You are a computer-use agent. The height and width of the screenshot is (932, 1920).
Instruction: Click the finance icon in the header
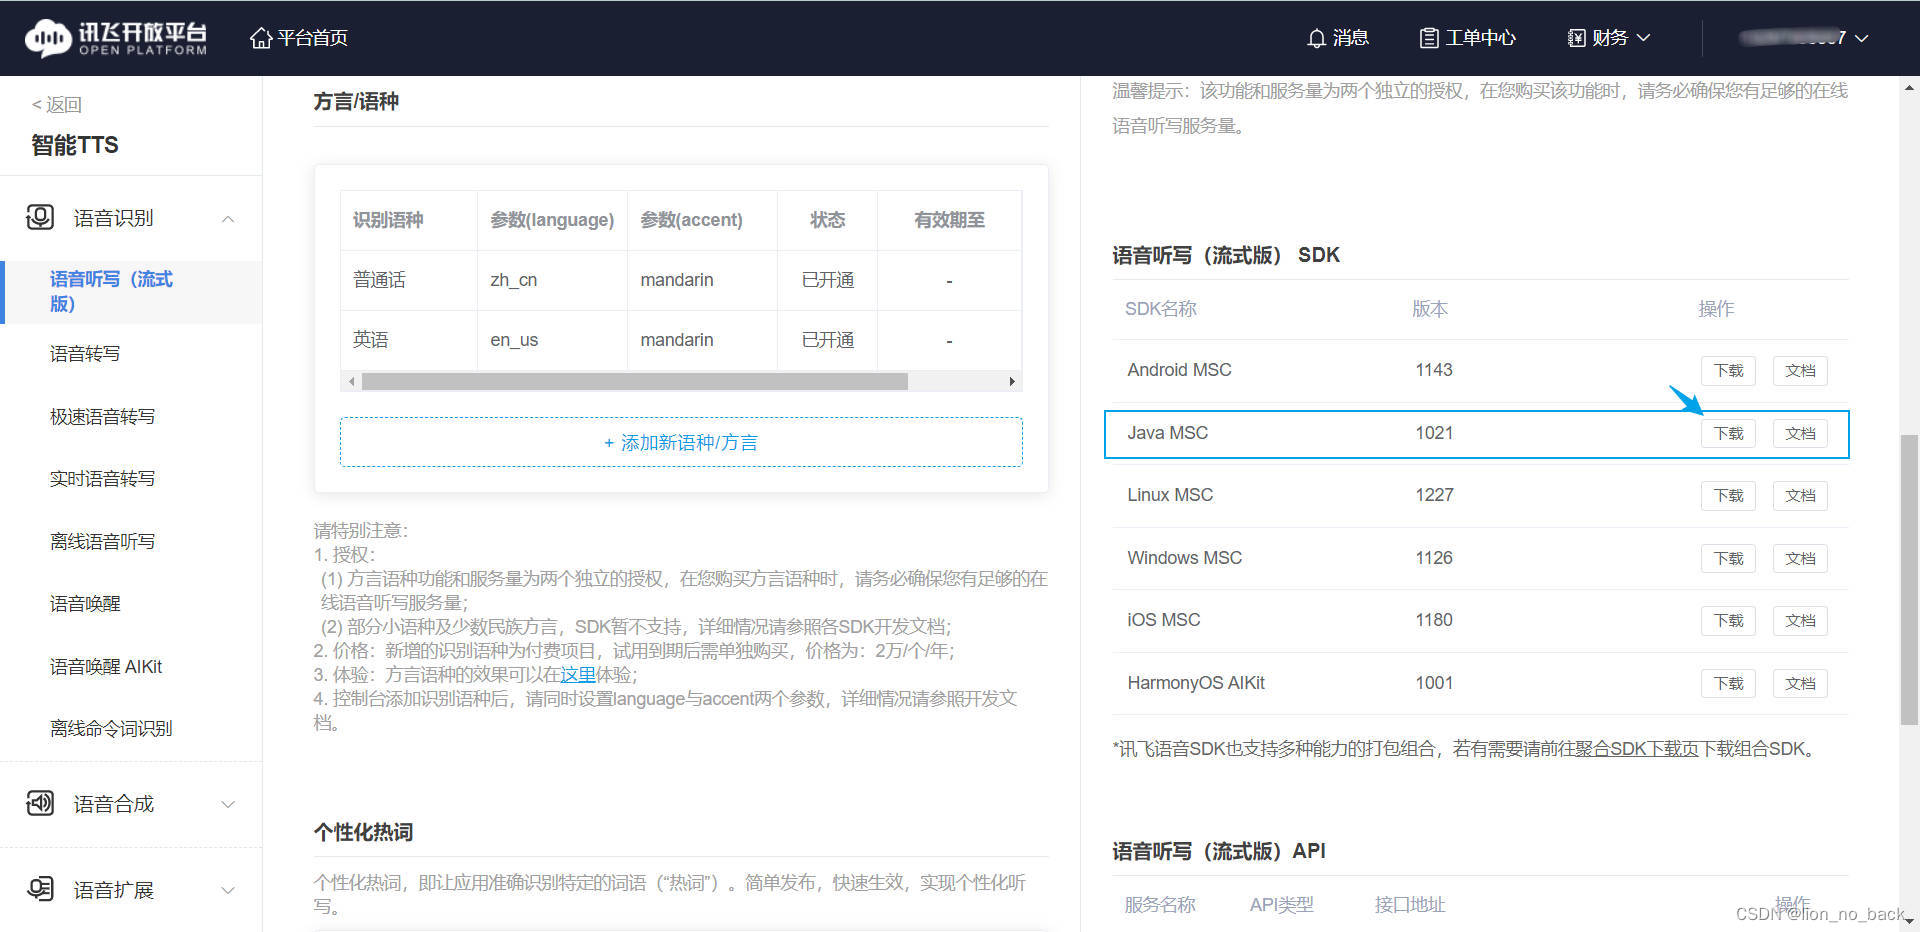point(1577,38)
